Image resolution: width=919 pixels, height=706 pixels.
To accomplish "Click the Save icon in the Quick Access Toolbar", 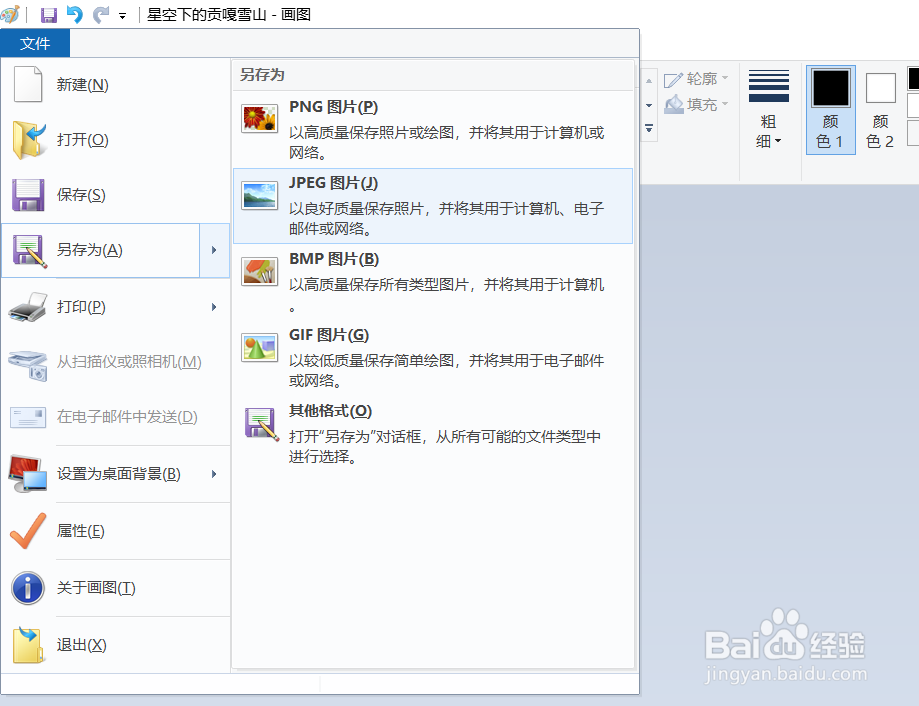I will click(x=47, y=14).
